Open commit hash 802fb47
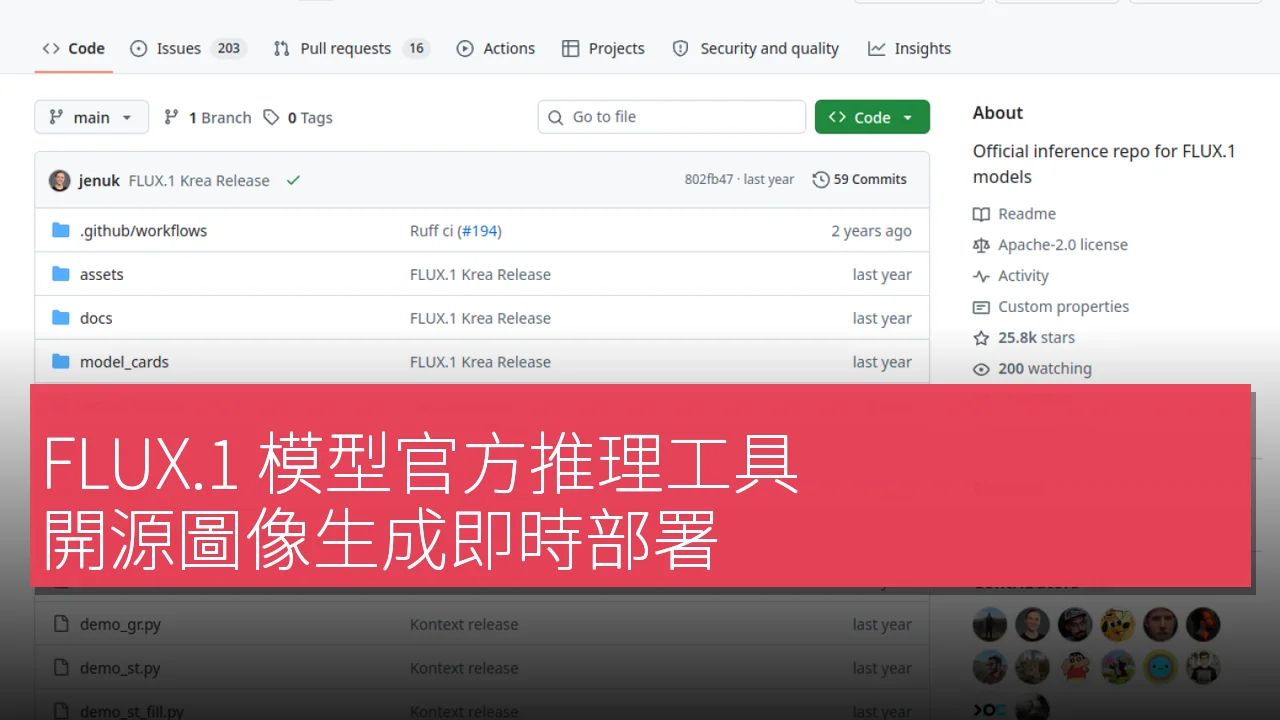Image resolution: width=1280 pixels, height=720 pixels. tap(708, 180)
